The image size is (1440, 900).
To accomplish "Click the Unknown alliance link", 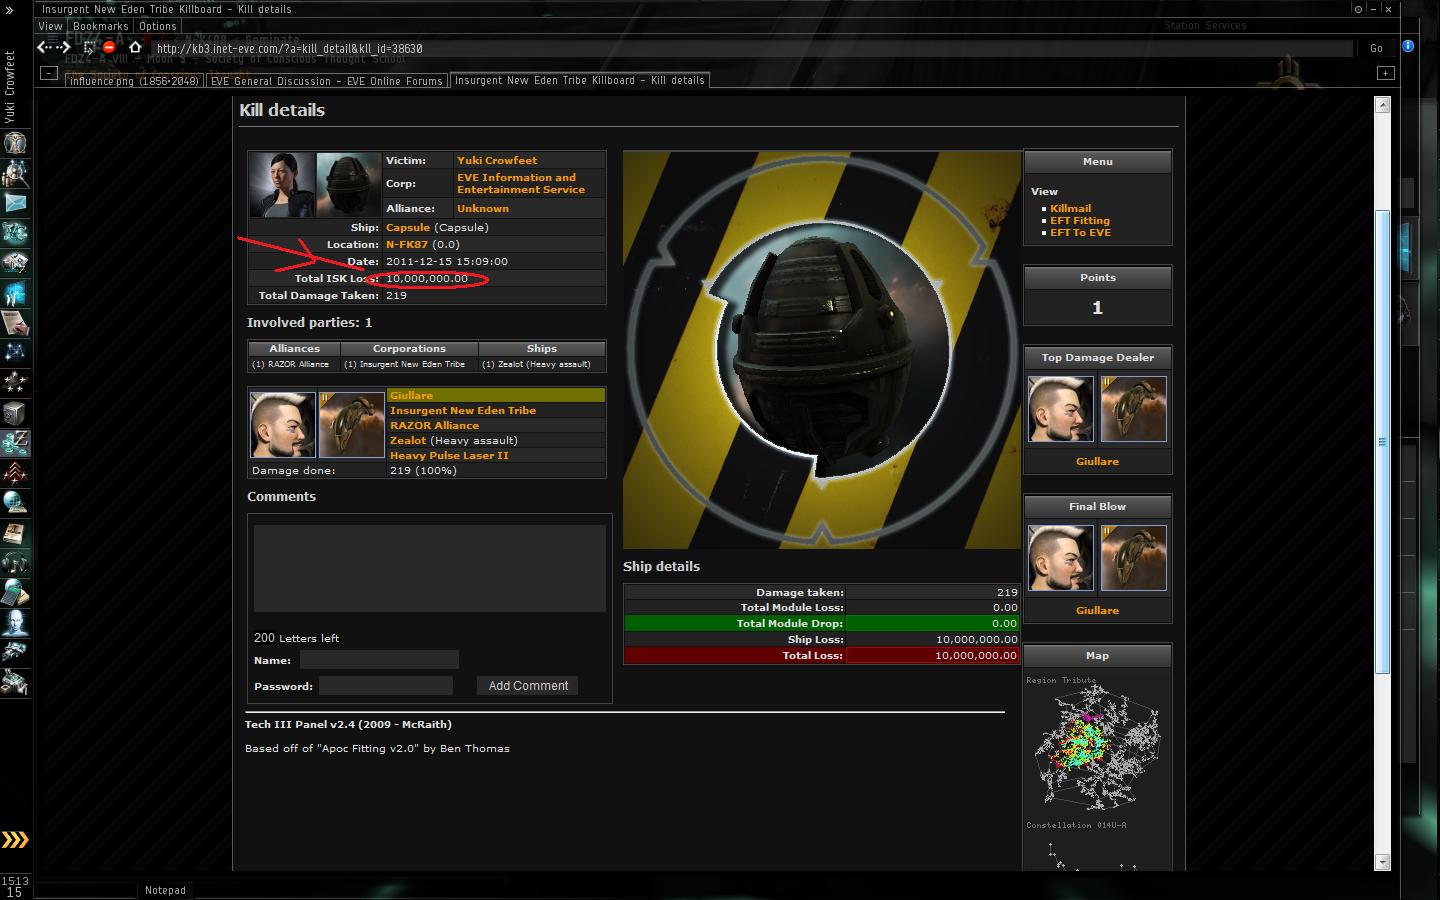I will click(x=483, y=208).
